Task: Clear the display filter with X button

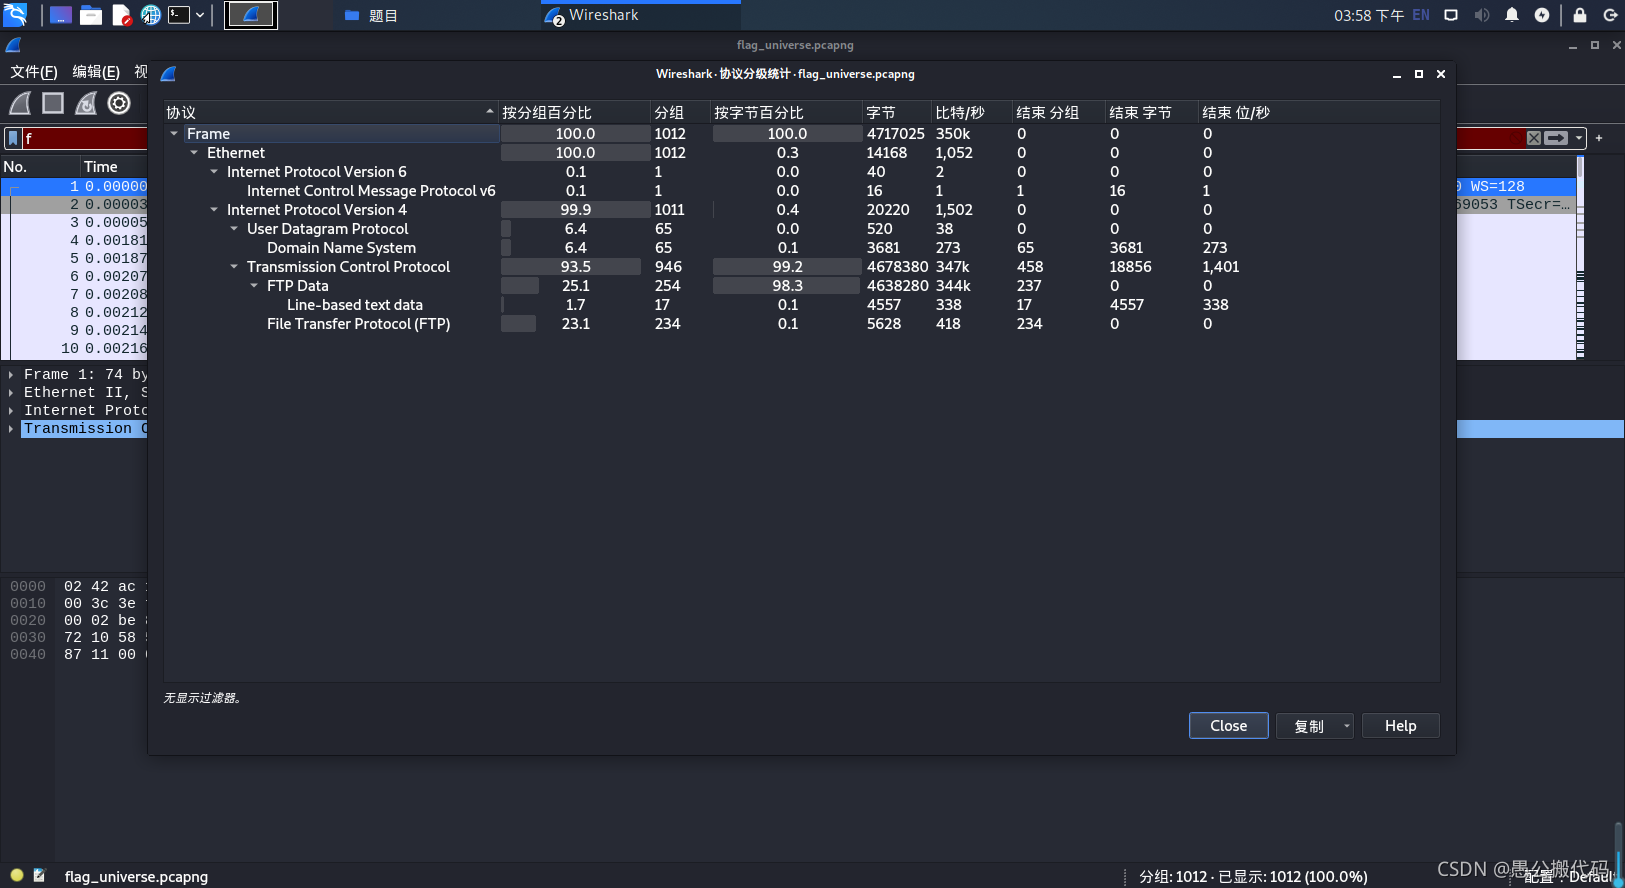Action: click(x=1534, y=138)
